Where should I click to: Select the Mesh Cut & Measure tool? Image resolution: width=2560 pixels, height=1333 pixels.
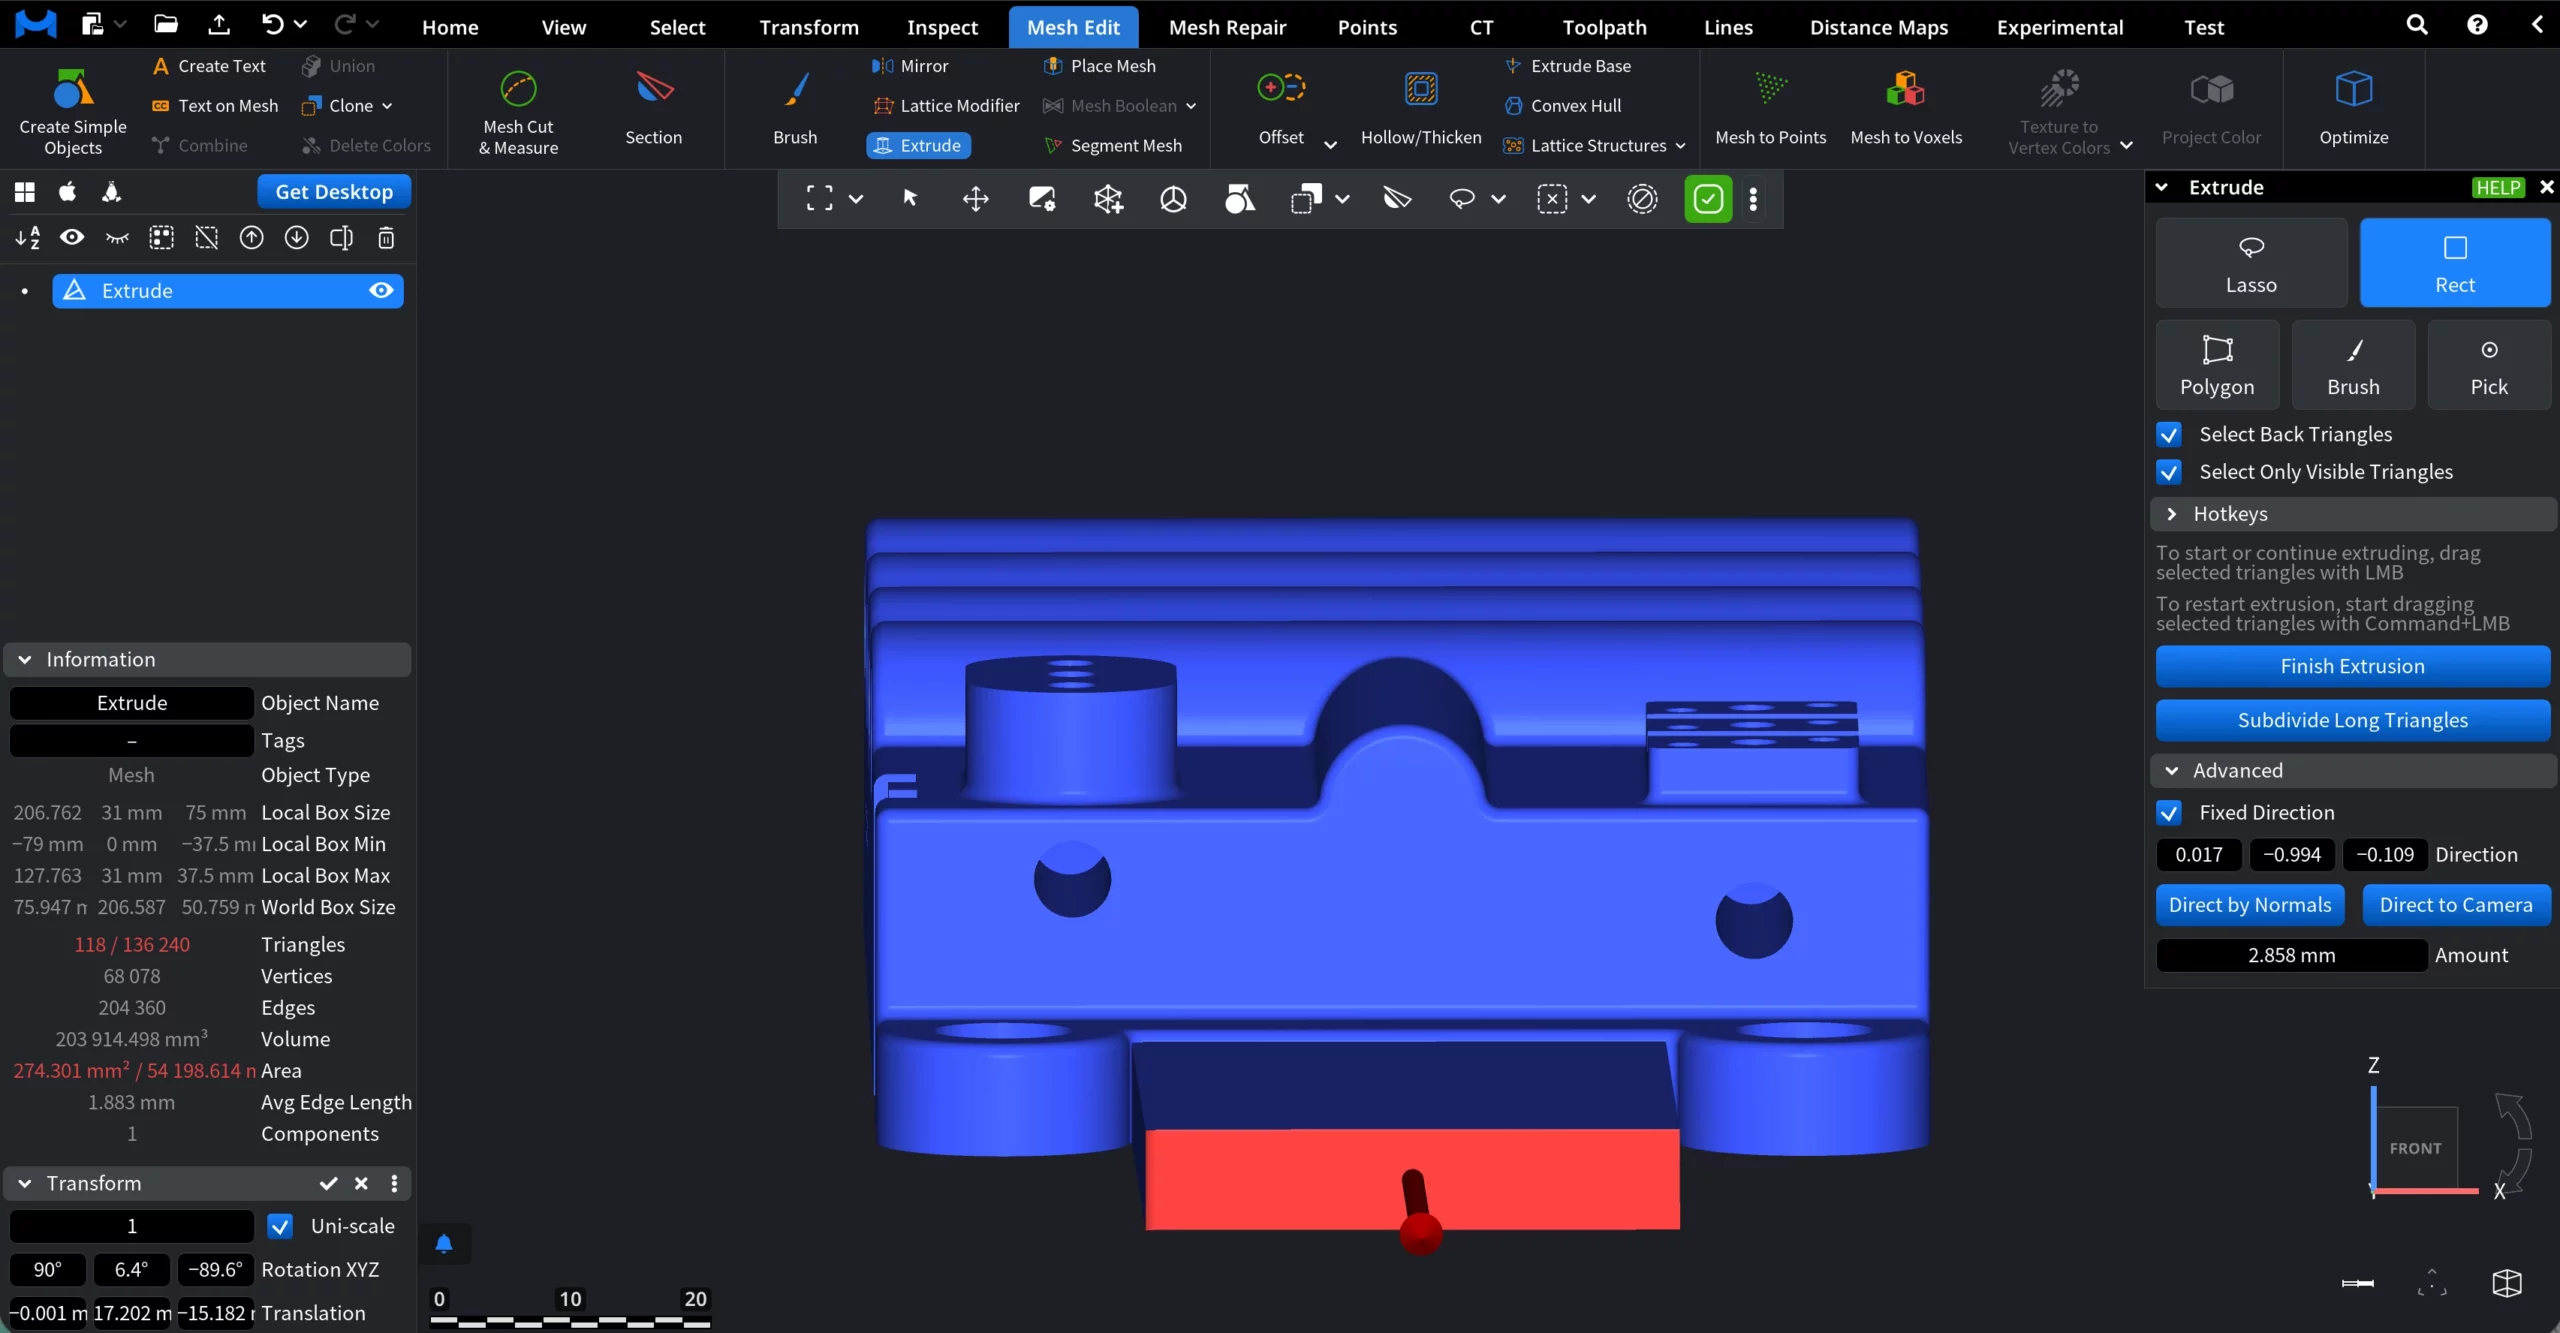[x=517, y=110]
